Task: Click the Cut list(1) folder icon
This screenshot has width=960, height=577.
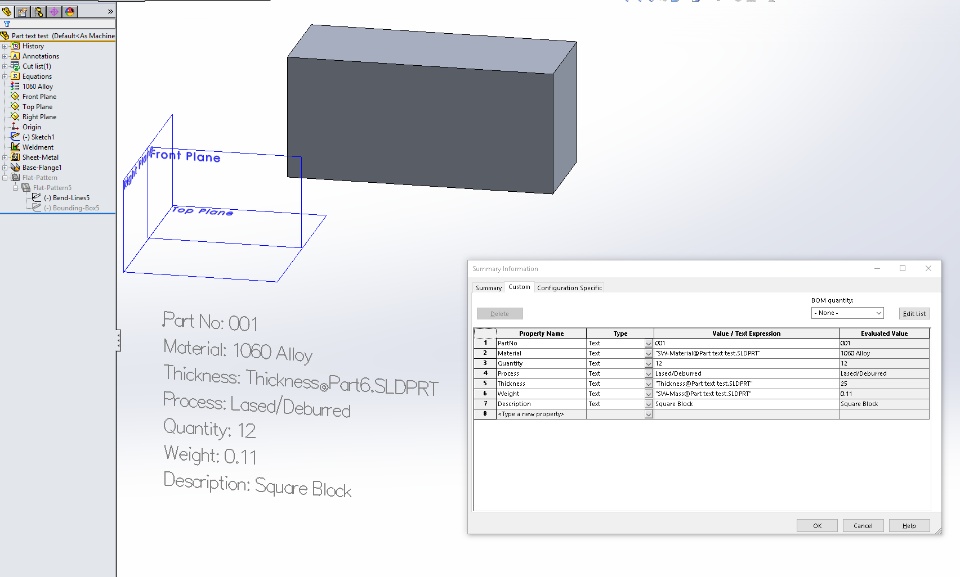Action: [16, 66]
